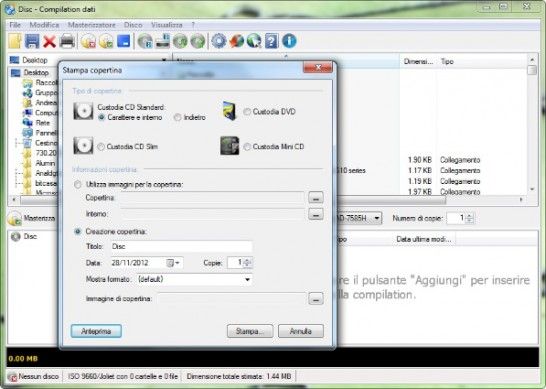Click the Masterizza disc icon
546x389 pixels.
pos(15,218)
